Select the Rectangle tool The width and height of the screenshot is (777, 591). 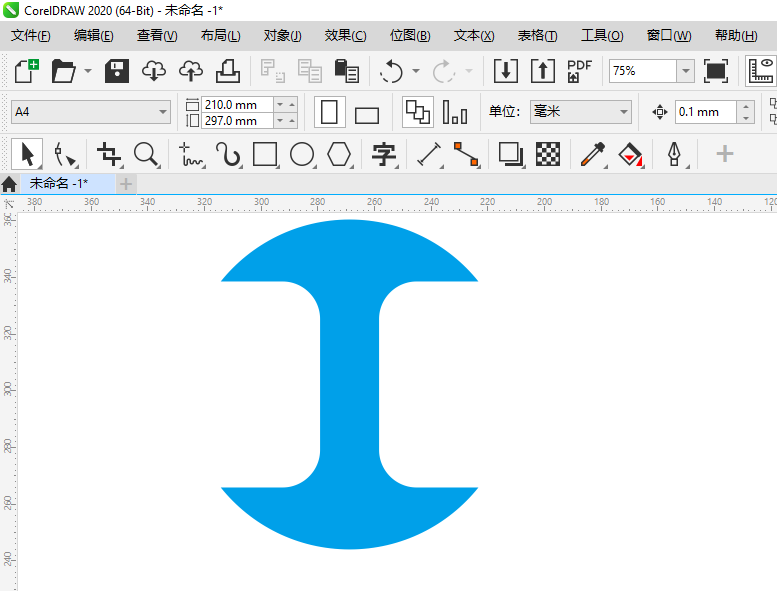coord(265,154)
